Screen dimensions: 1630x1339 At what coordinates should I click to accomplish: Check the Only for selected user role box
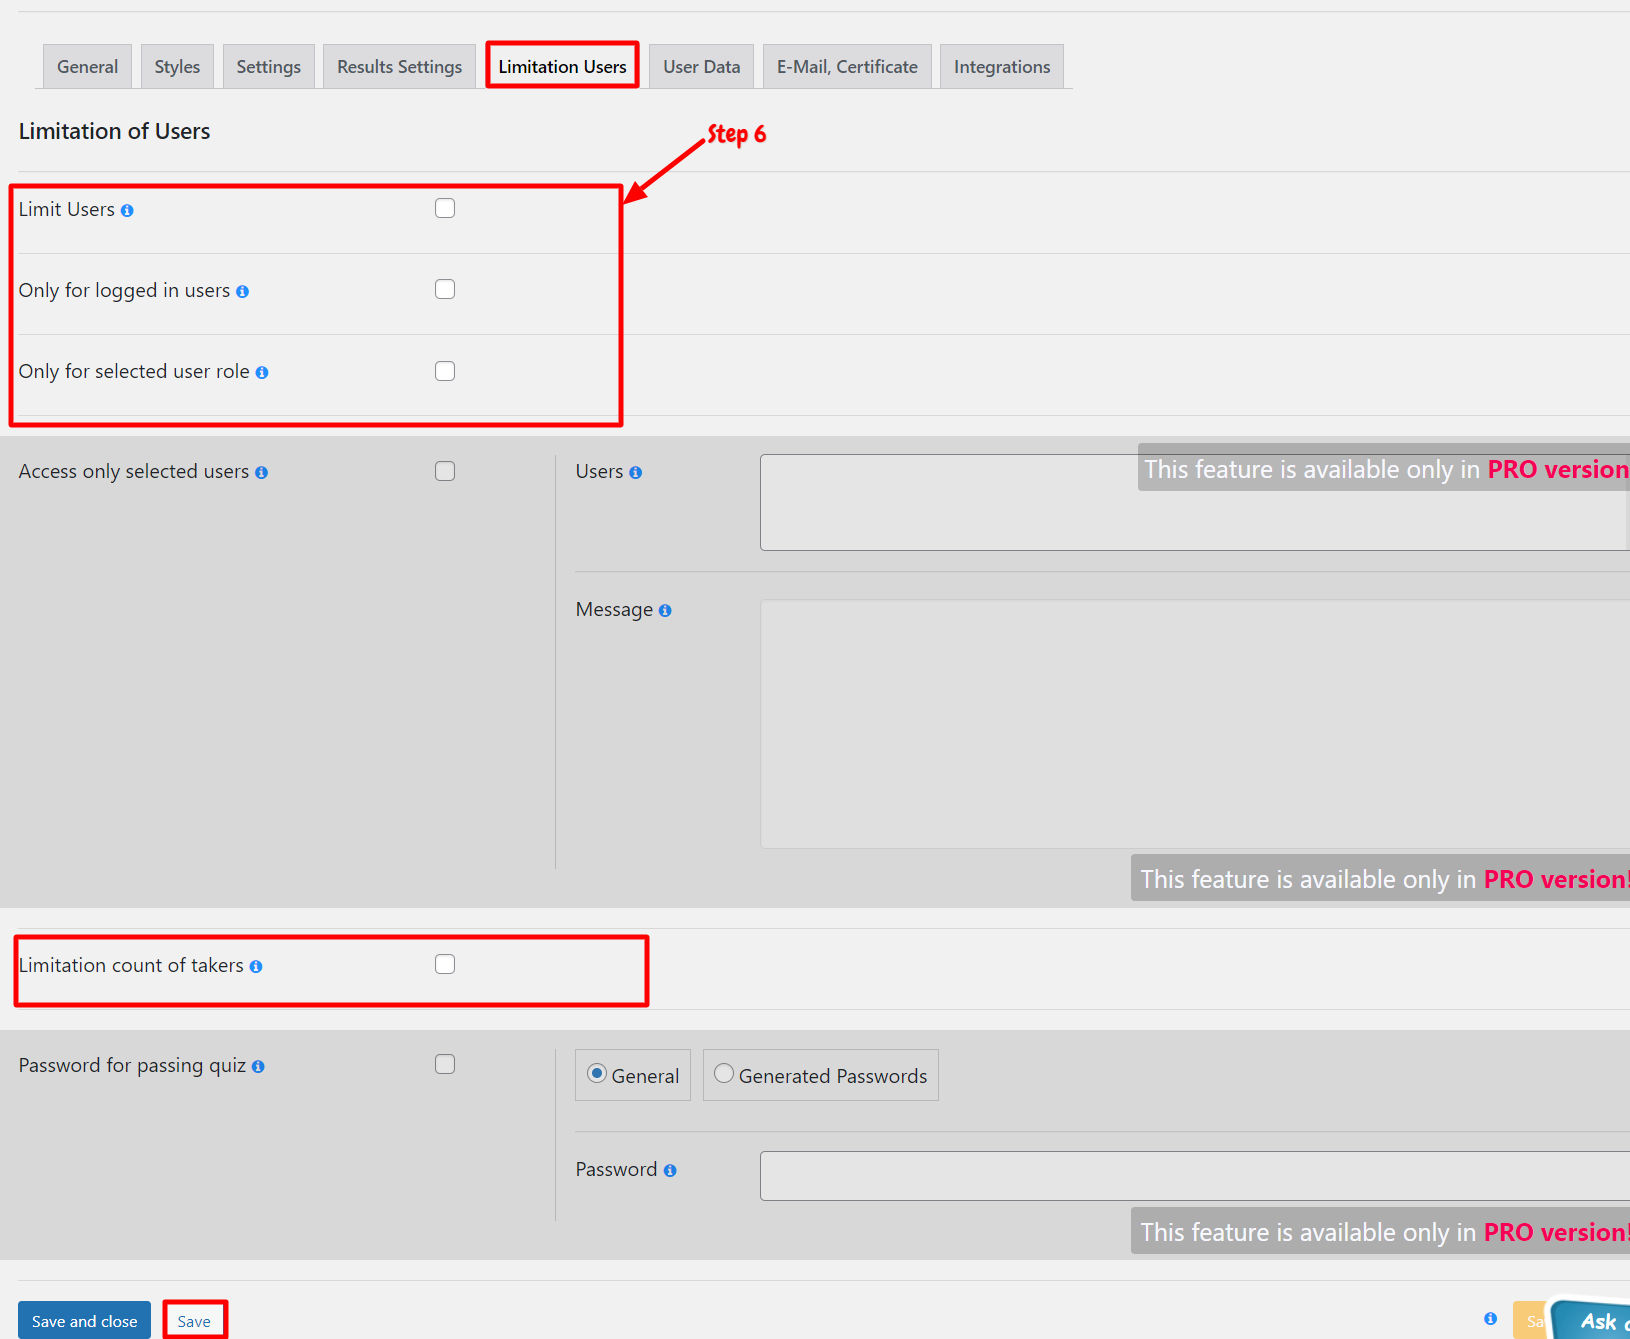(x=445, y=371)
